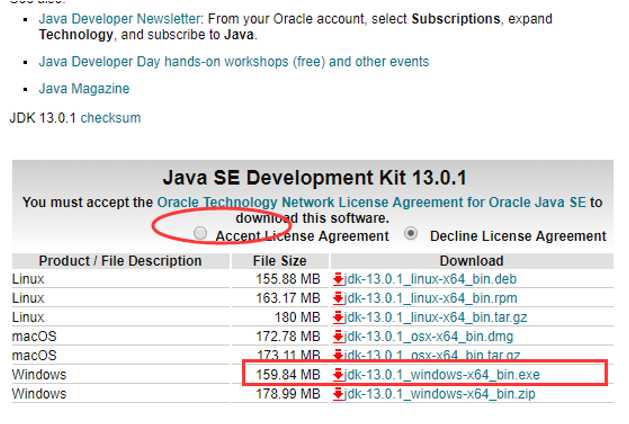
Task: Open the JDK 13.0.1 checksum link
Action: coord(111,118)
